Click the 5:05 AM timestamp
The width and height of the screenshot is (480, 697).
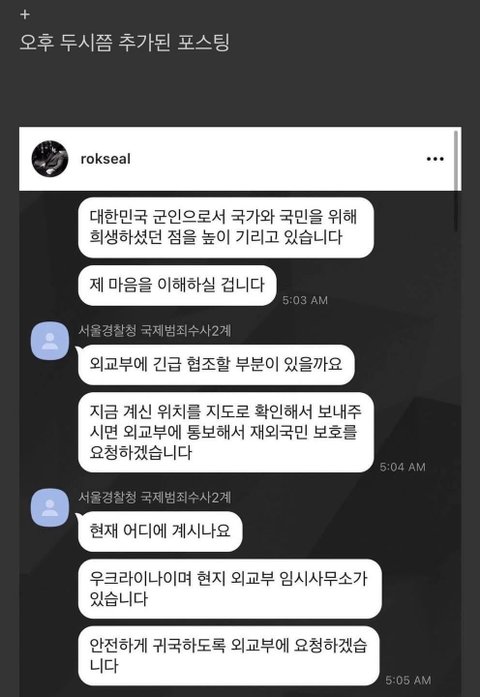pos(408,681)
